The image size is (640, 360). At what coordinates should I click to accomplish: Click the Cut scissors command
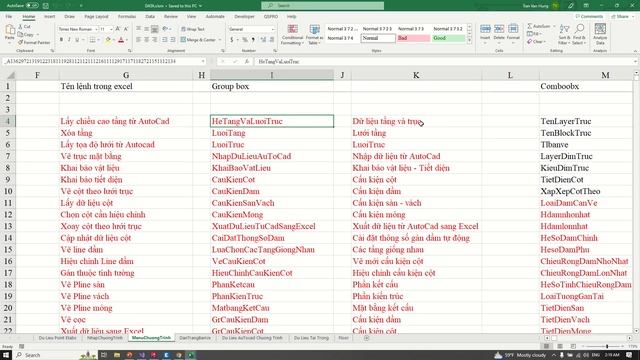[24, 27]
